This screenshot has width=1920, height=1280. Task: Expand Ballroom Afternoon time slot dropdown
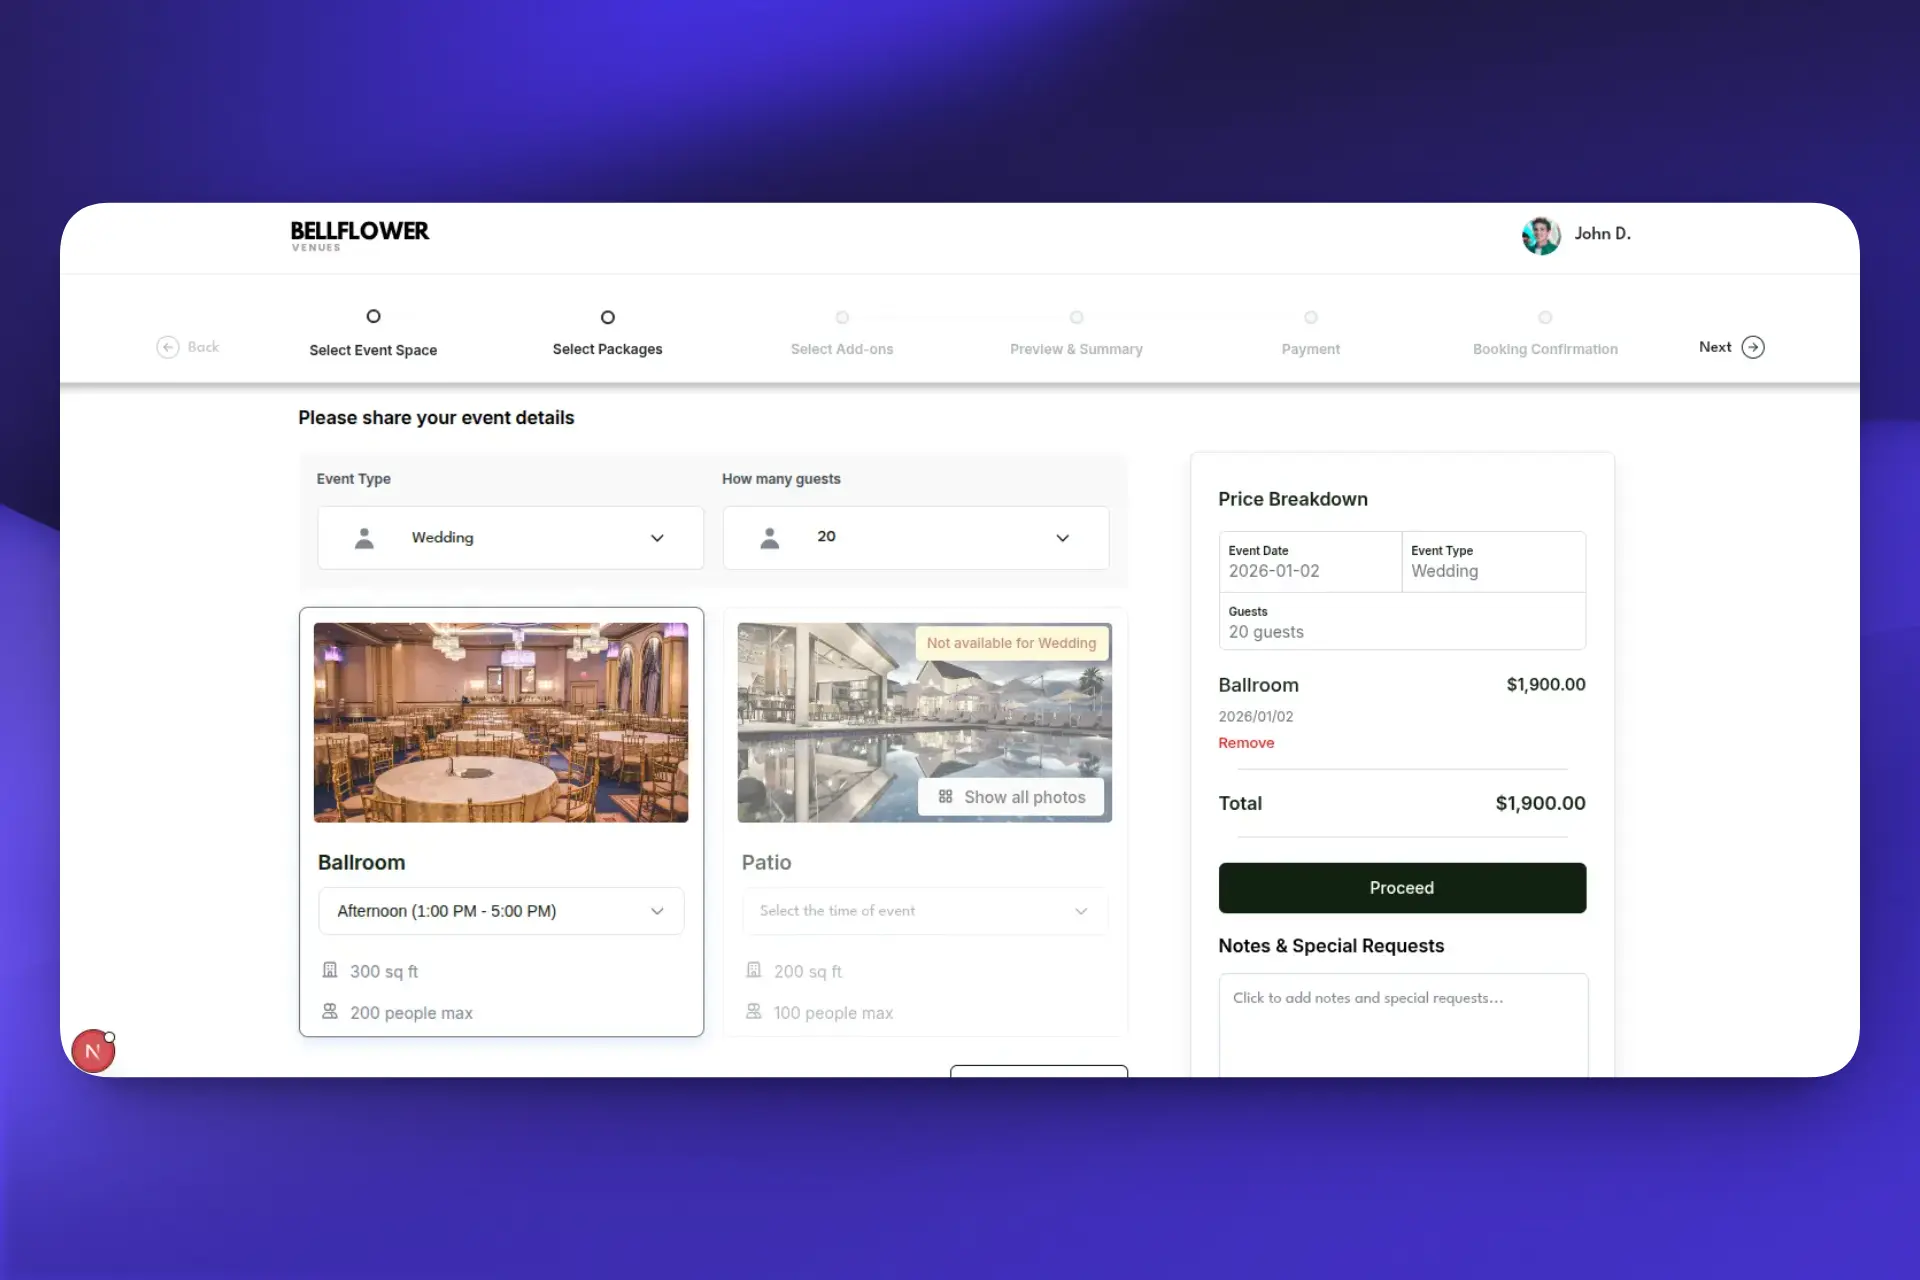(501, 911)
